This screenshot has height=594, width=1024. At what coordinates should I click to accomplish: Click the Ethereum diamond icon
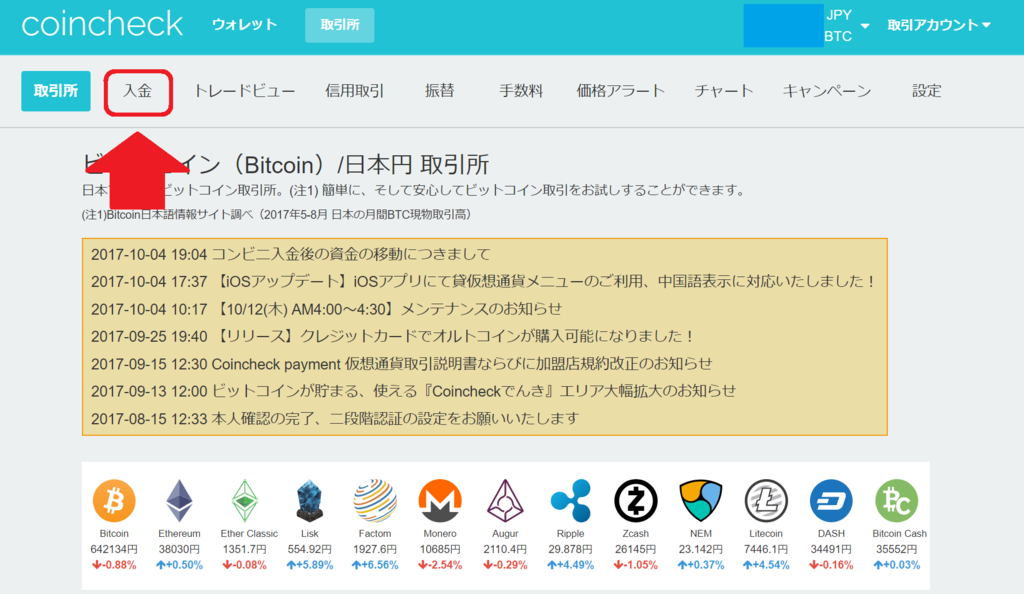(x=179, y=501)
